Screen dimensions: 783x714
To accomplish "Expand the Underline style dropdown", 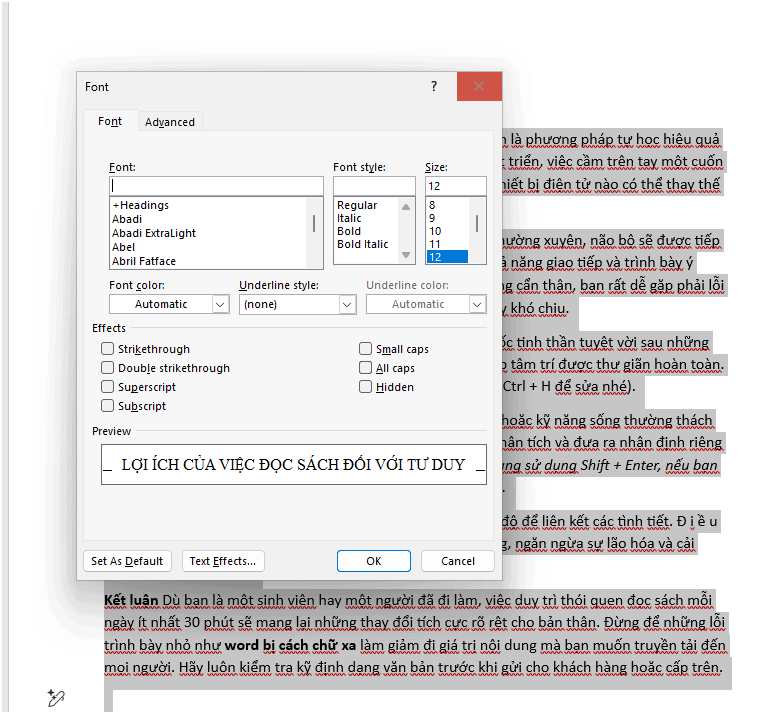I will click(x=347, y=304).
